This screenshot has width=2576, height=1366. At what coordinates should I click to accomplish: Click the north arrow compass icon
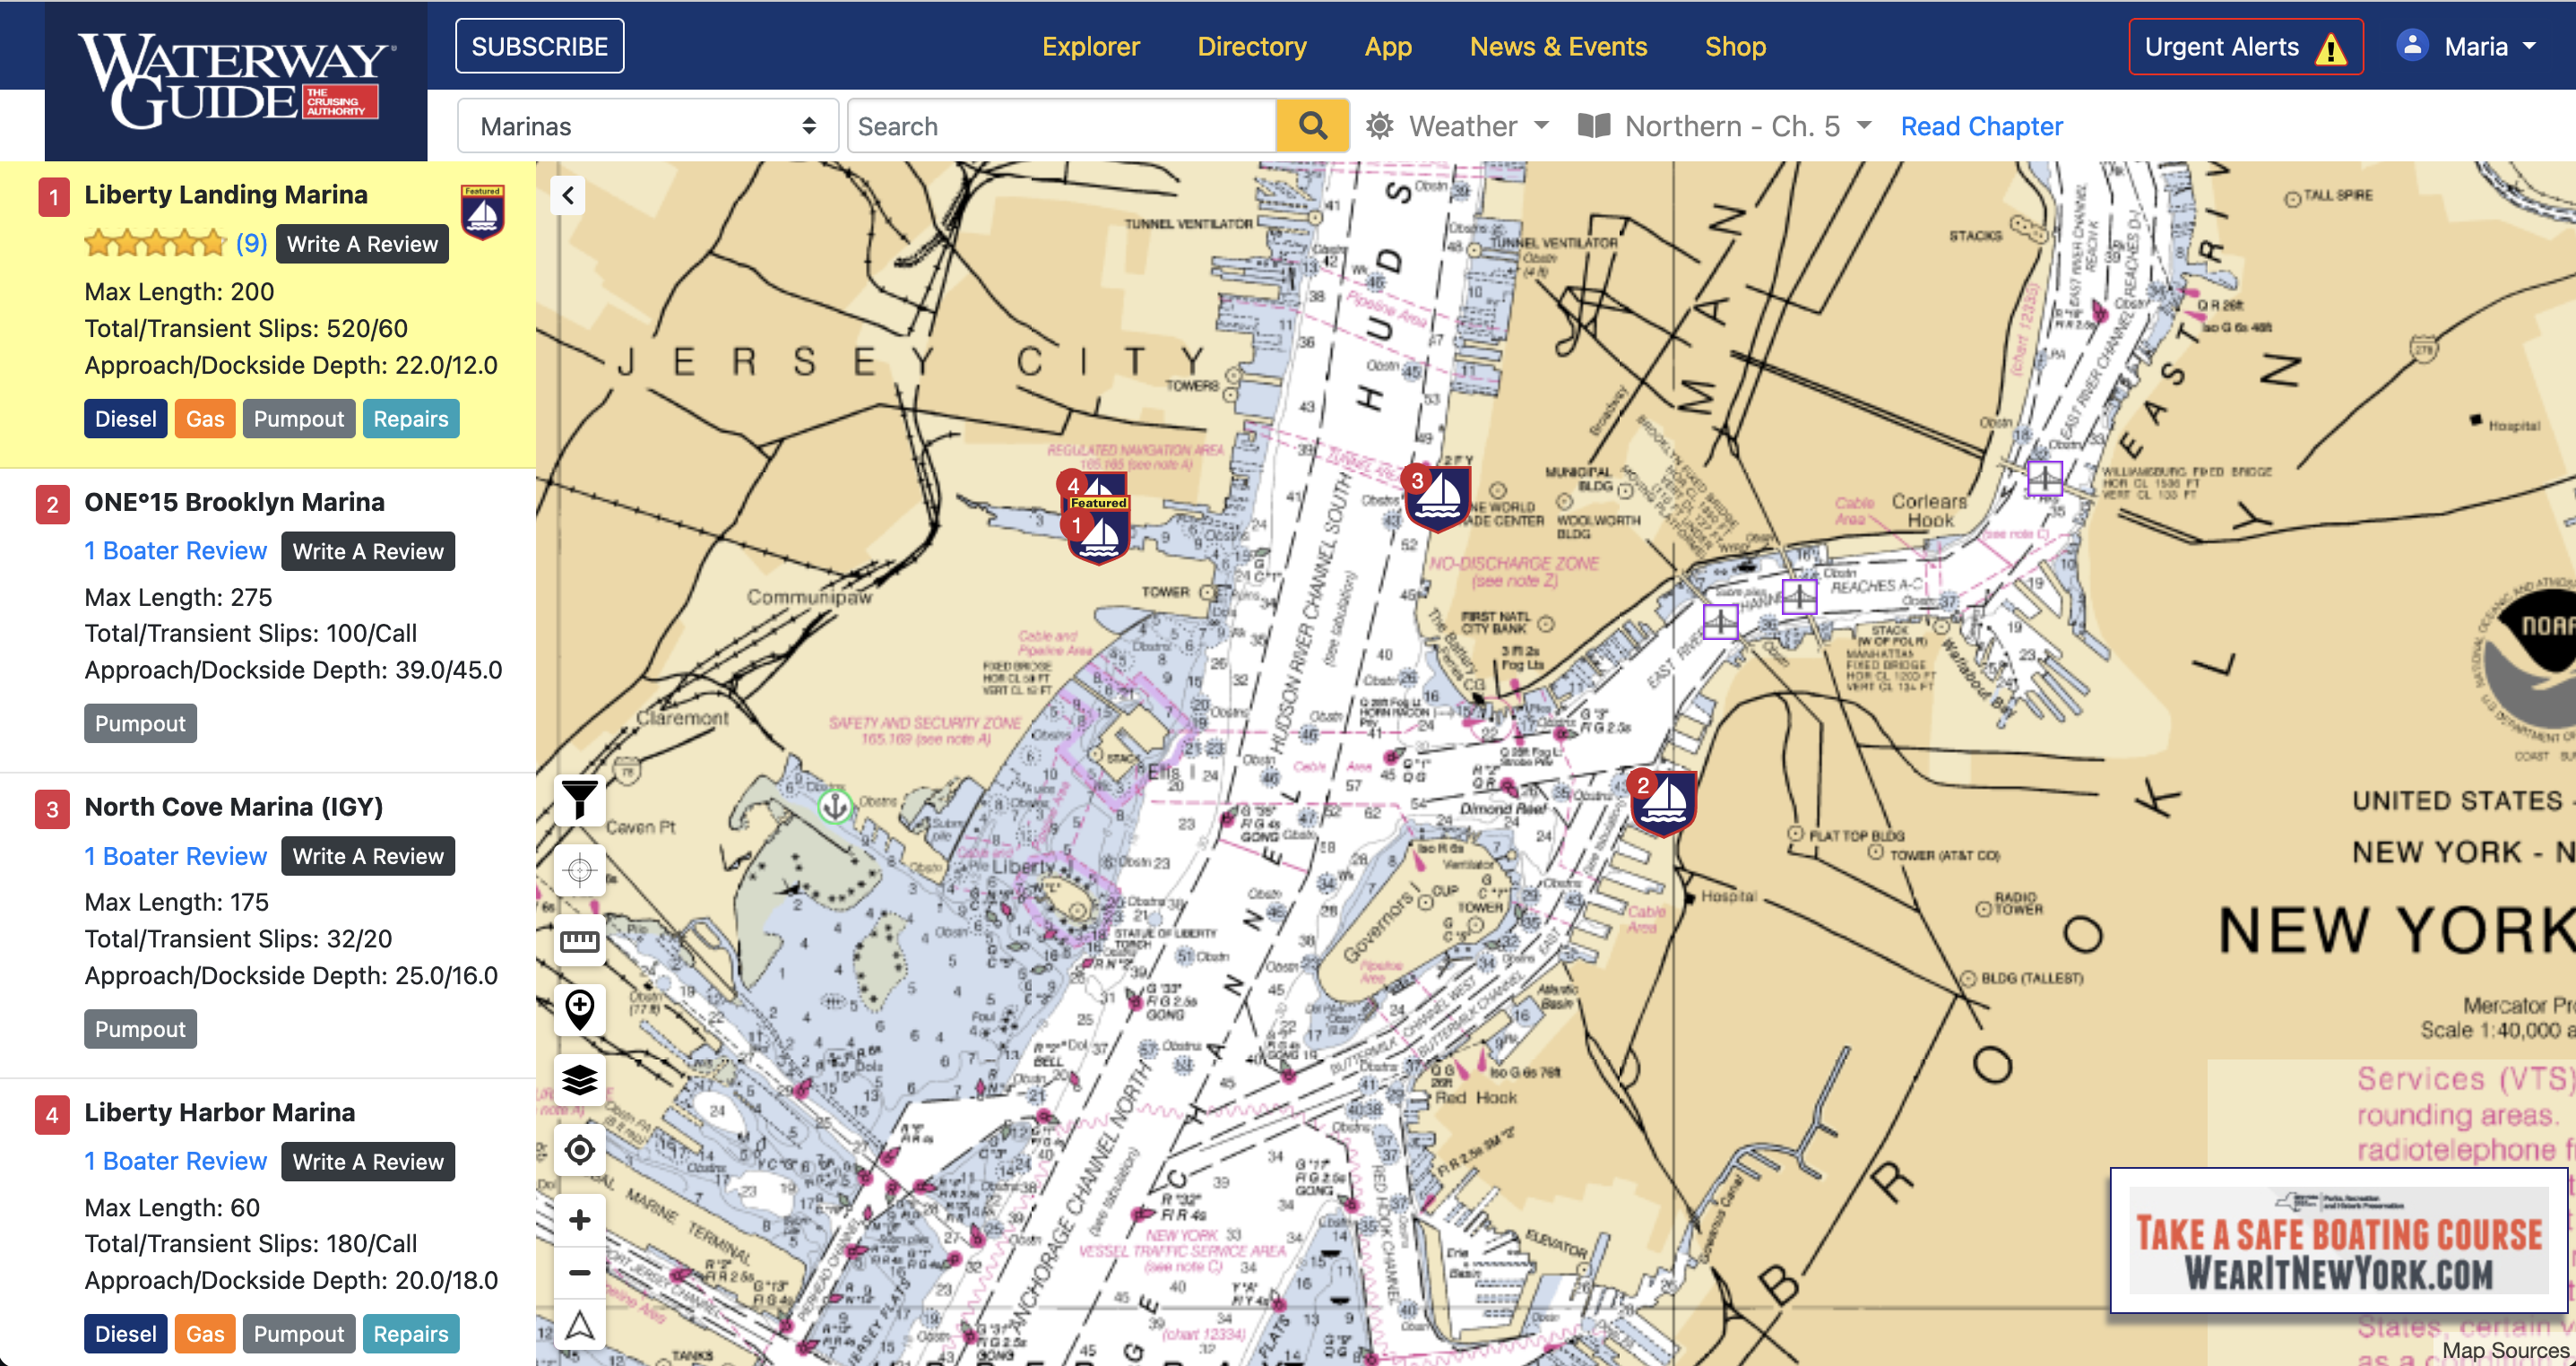[x=579, y=1326]
